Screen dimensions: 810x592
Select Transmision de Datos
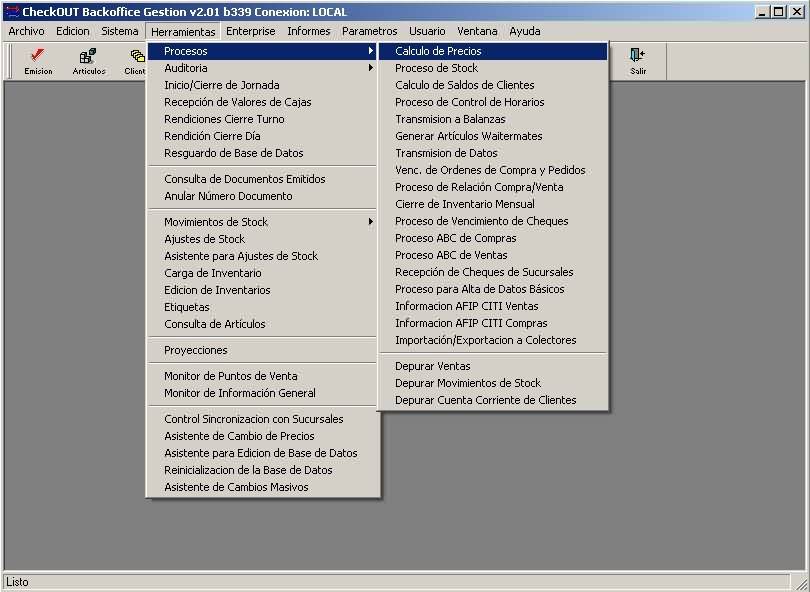click(493, 153)
